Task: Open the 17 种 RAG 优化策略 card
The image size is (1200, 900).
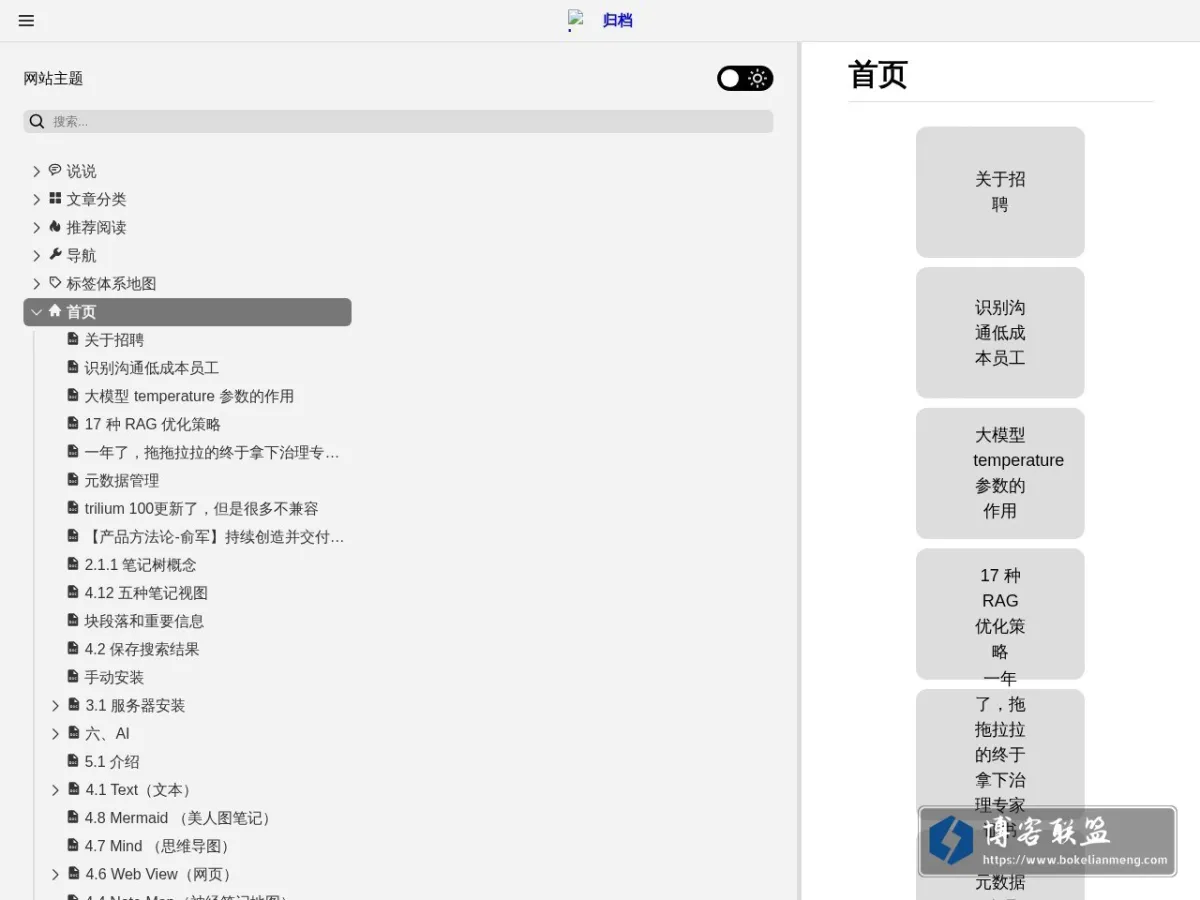Action: click(1000, 614)
